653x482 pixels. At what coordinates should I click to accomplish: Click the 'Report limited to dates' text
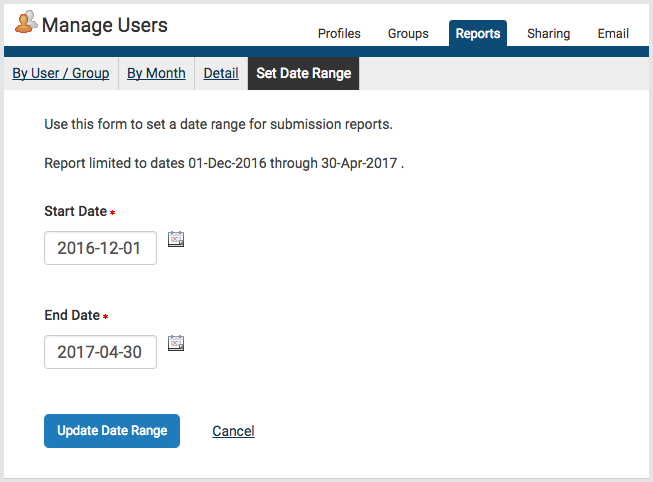click(x=224, y=163)
